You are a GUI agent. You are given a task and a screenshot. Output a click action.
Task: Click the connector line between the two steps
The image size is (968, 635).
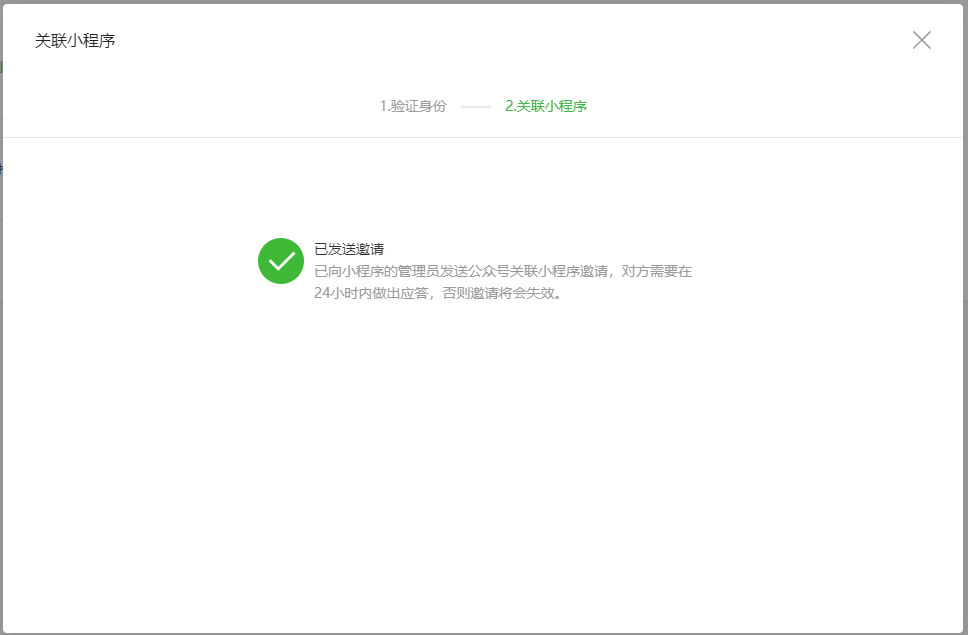point(476,106)
